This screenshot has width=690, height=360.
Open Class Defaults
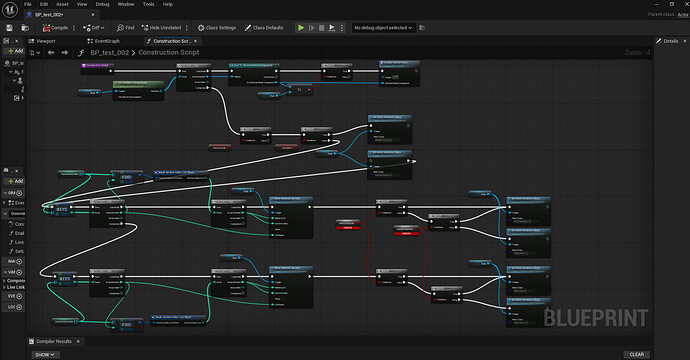264,28
